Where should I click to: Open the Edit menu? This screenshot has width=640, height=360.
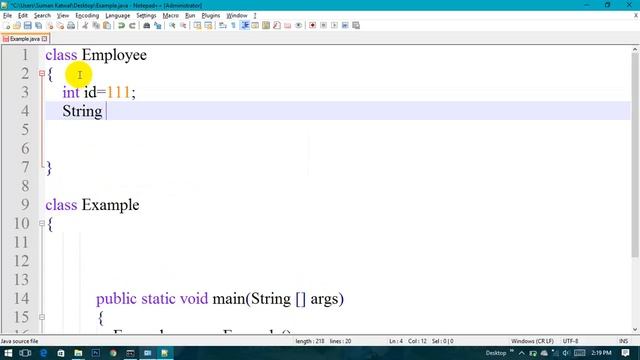(23, 16)
